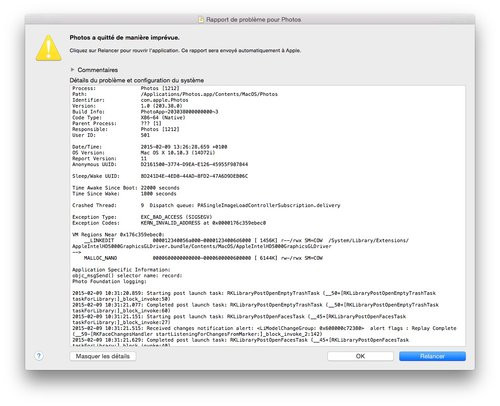Image resolution: width=500 pixels, height=406 pixels.
Task: Click the 'objc_msgSend() selector name: record:' line
Action: 127,276
